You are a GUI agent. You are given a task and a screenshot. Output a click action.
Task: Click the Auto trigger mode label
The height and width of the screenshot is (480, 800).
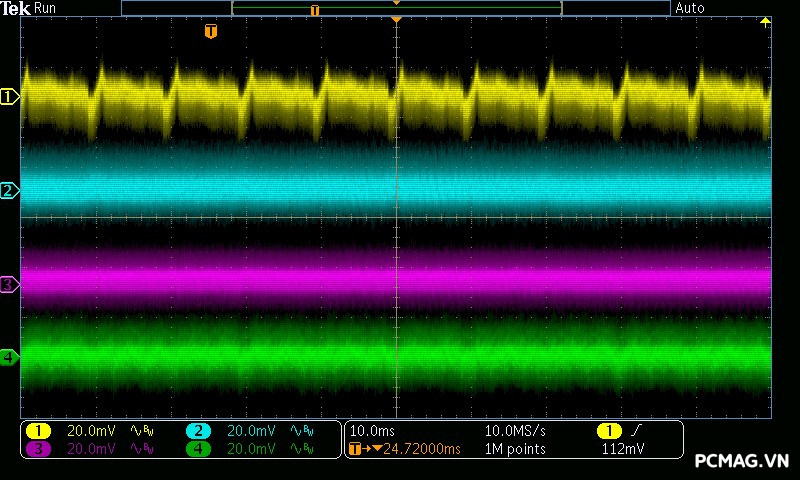[690, 8]
